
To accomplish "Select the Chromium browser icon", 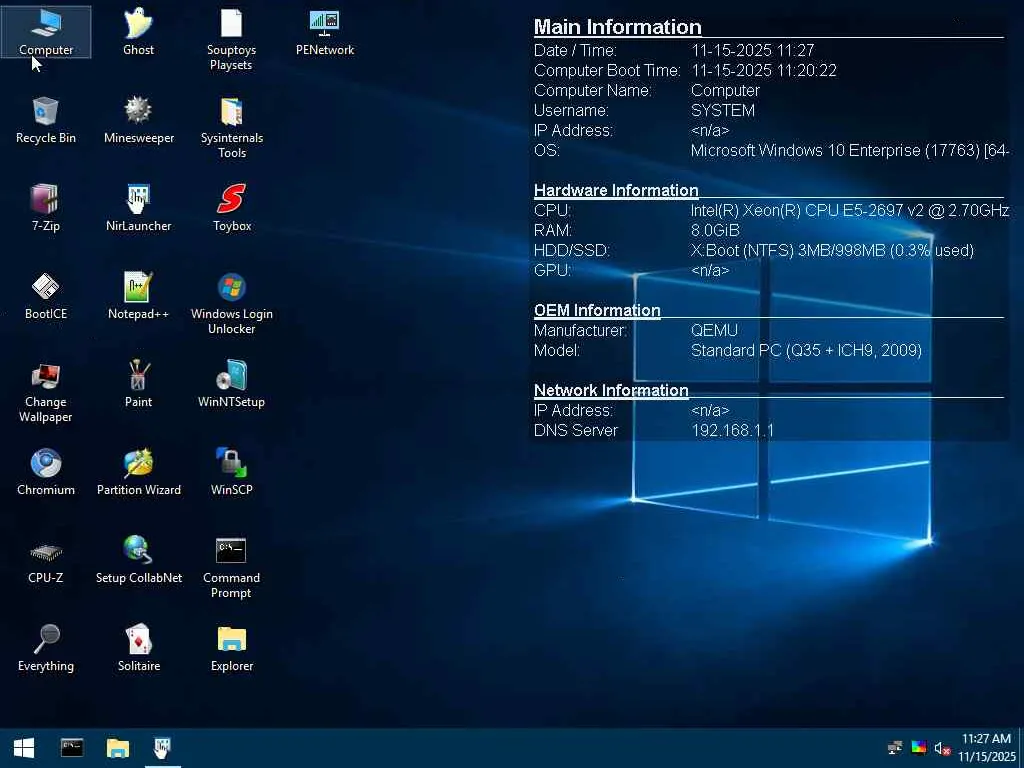I will coord(46,472).
